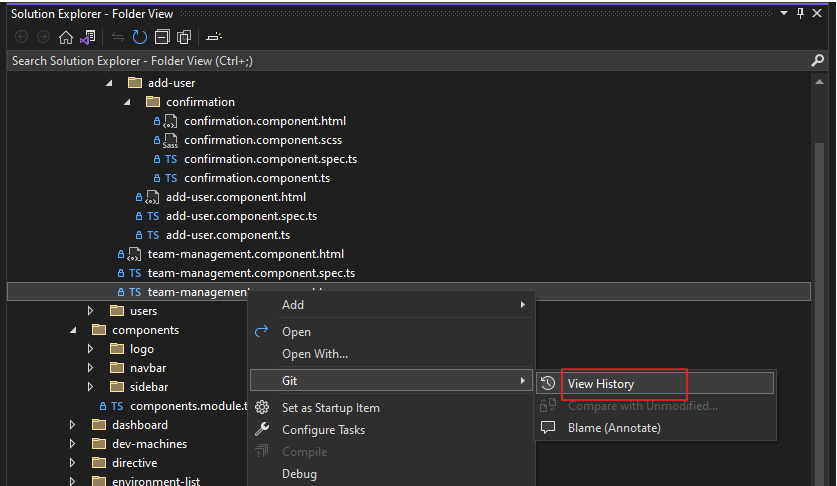Select the Blame (Annotate) speech bubble icon

click(x=548, y=428)
